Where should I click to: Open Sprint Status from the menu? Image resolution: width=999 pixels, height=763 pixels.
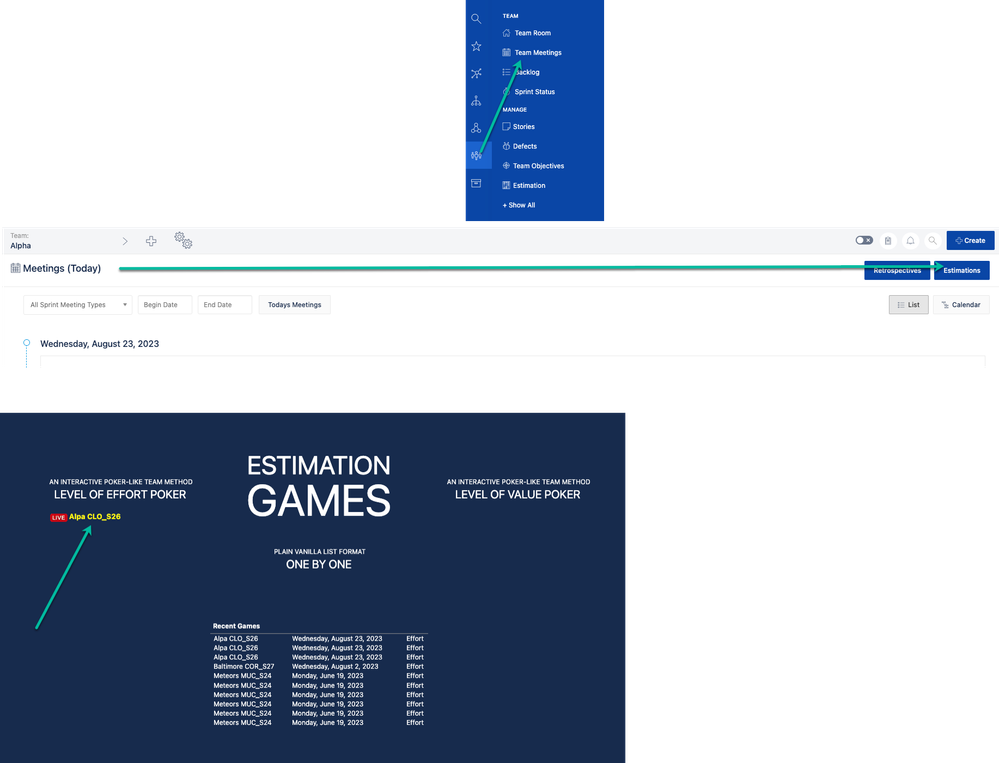[x=529, y=92]
